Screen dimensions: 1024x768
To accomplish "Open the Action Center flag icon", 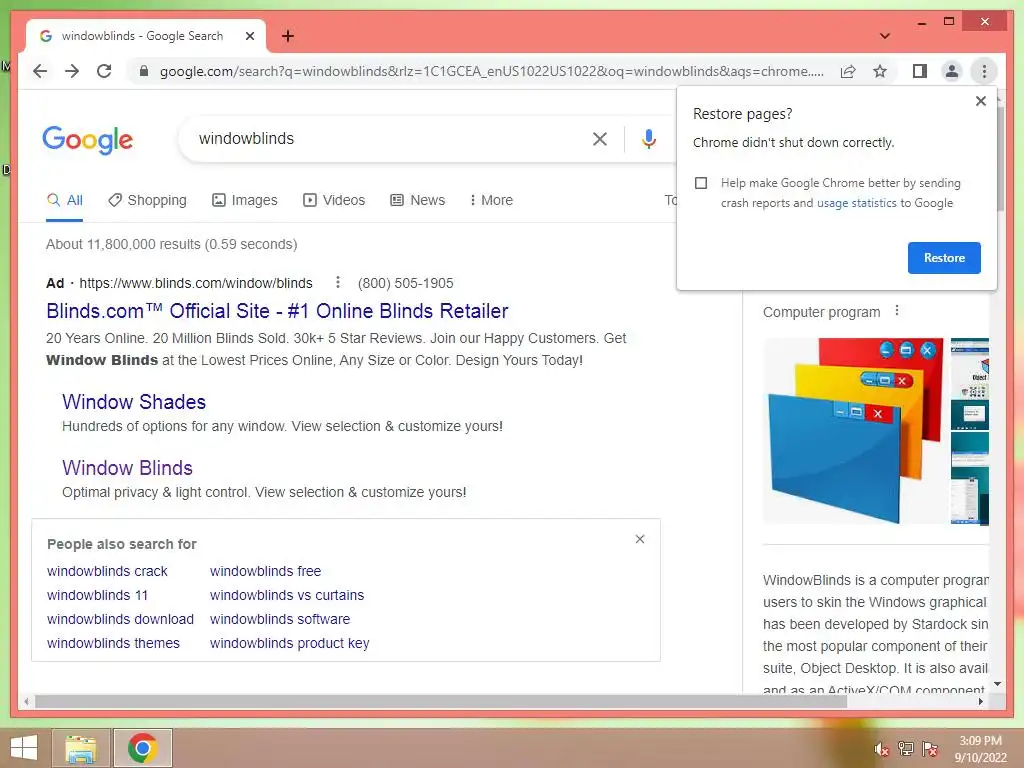I will click(x=930, y=749).
